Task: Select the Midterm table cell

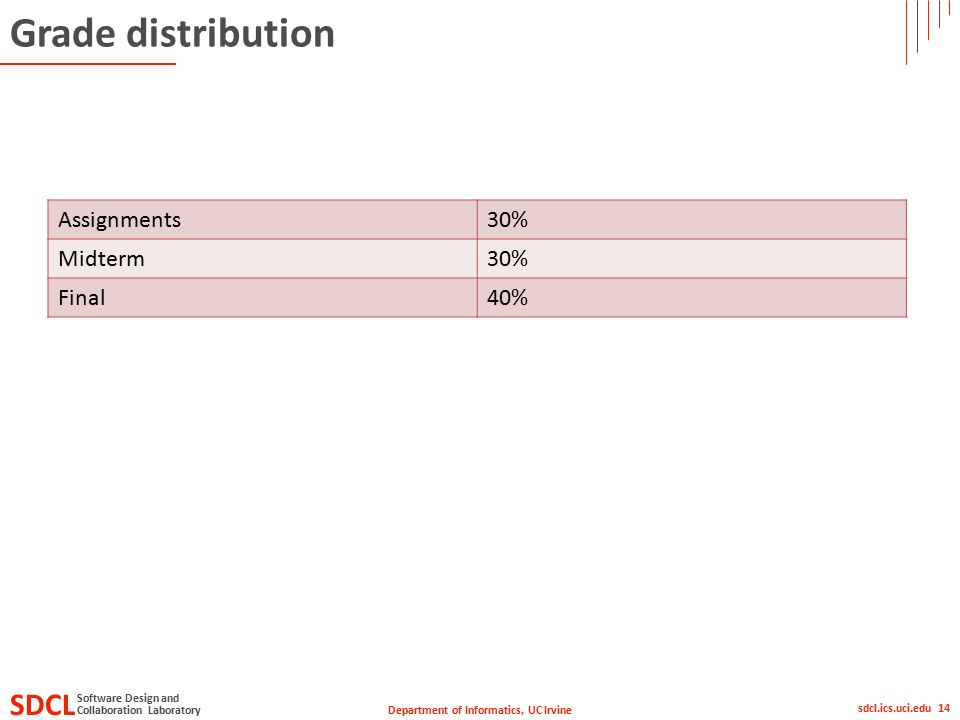Action: pyautogui.click(x=262, y=258)
